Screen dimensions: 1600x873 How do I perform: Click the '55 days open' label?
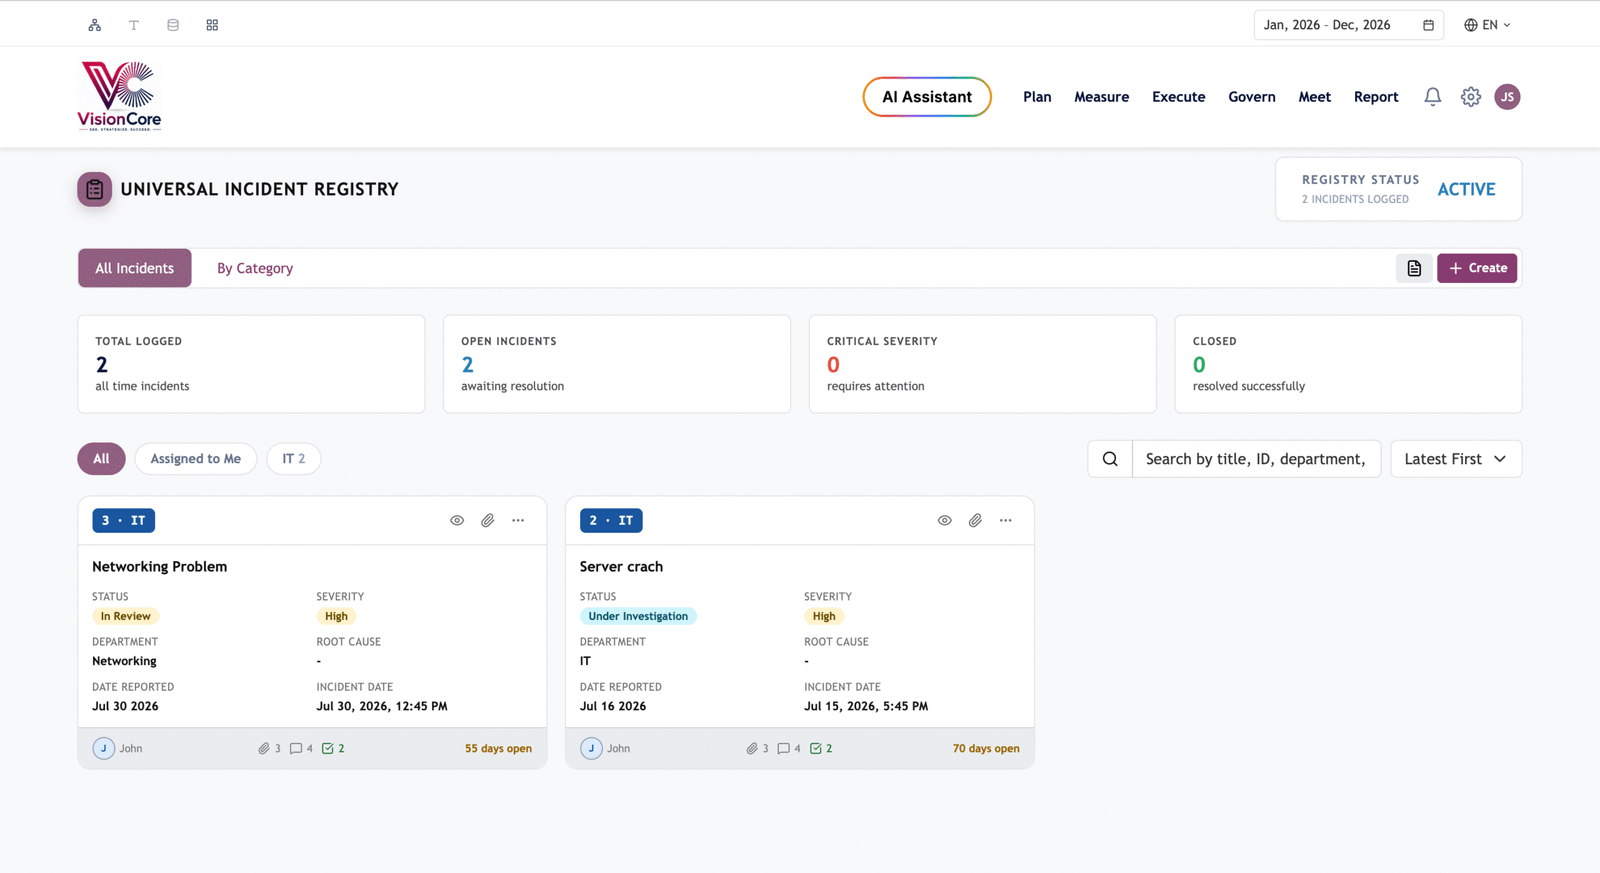click(498, 749)
